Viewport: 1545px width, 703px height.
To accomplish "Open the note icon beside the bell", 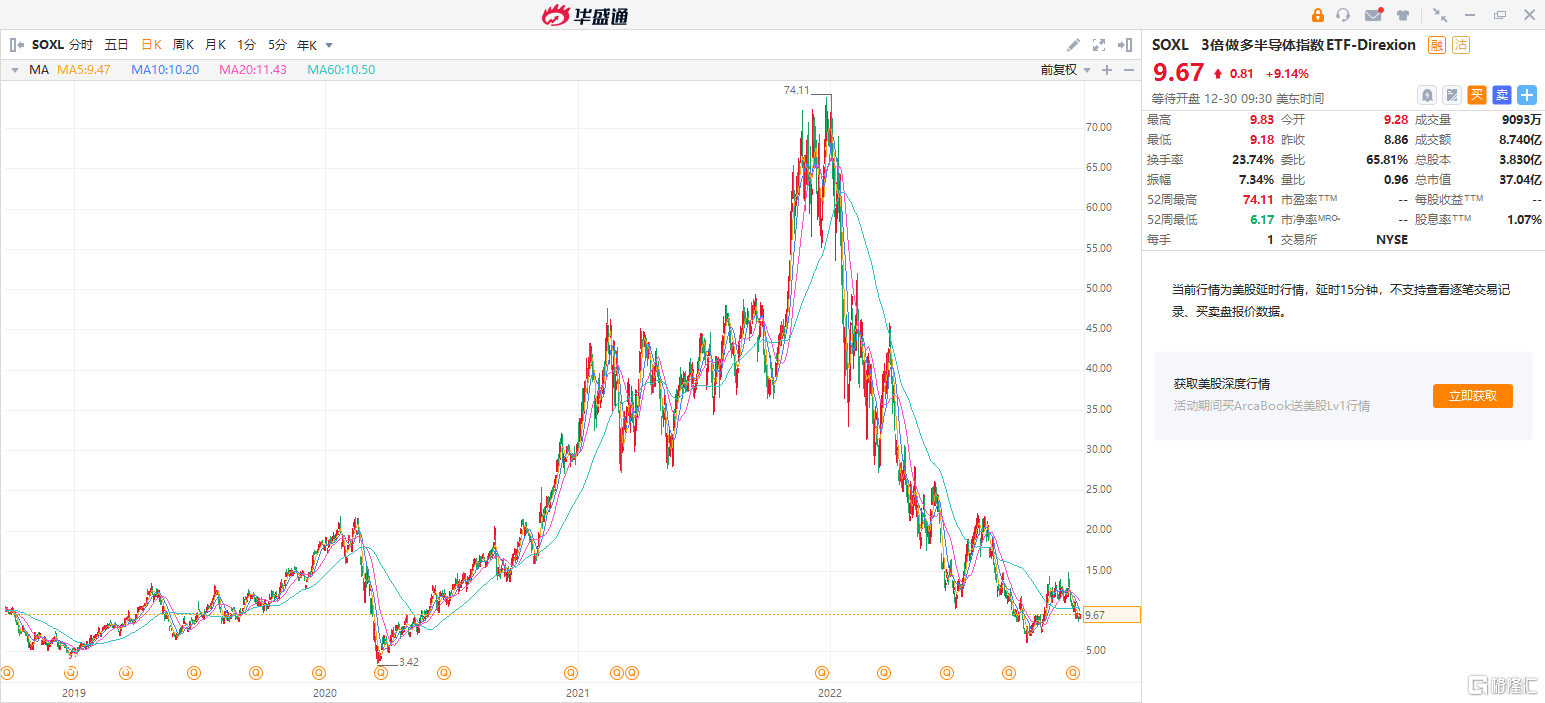I will point(1452,95).
